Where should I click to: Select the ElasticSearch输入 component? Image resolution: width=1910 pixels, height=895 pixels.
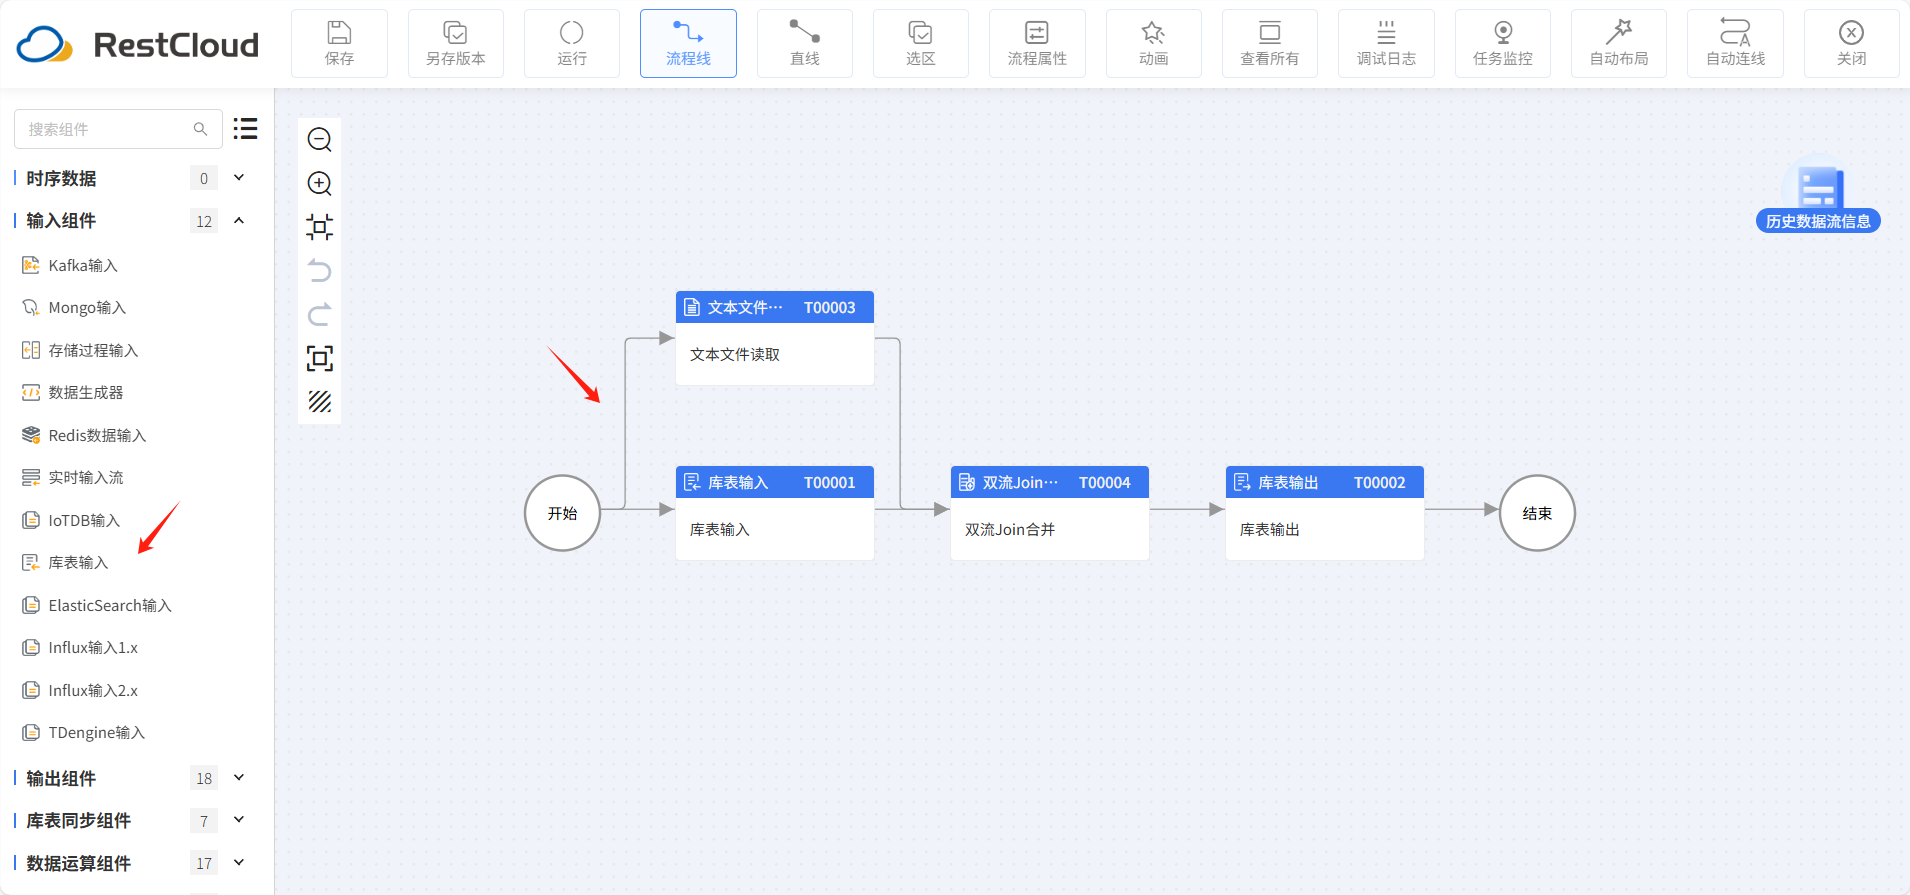tap(97, 605)
